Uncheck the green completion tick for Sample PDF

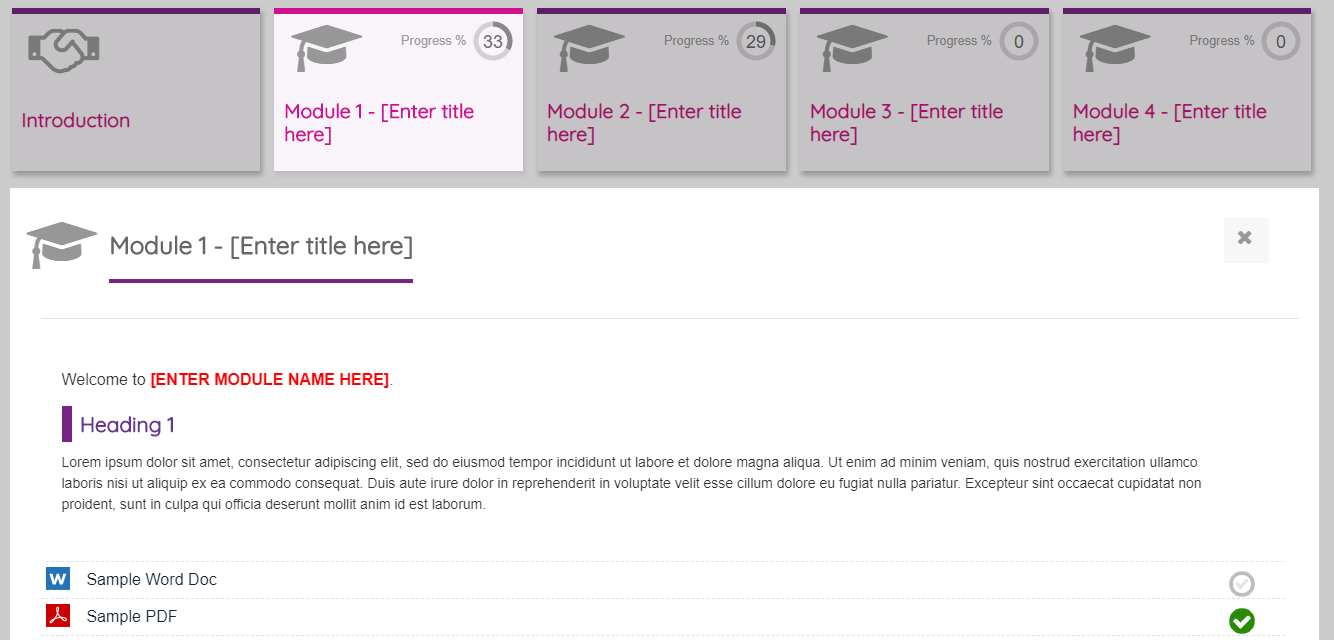1241,621
